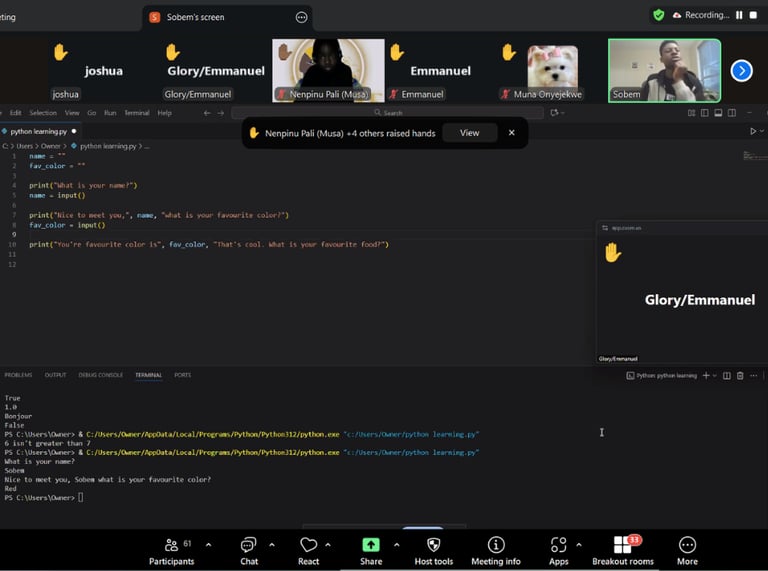Open the run button dropdown arrow

tap(762, 131)
